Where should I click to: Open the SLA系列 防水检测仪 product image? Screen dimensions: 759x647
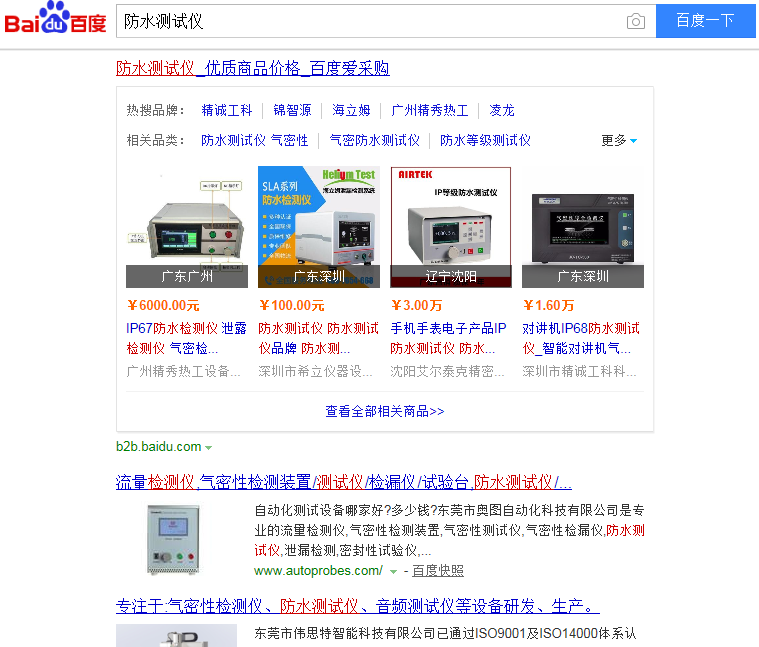319,227
